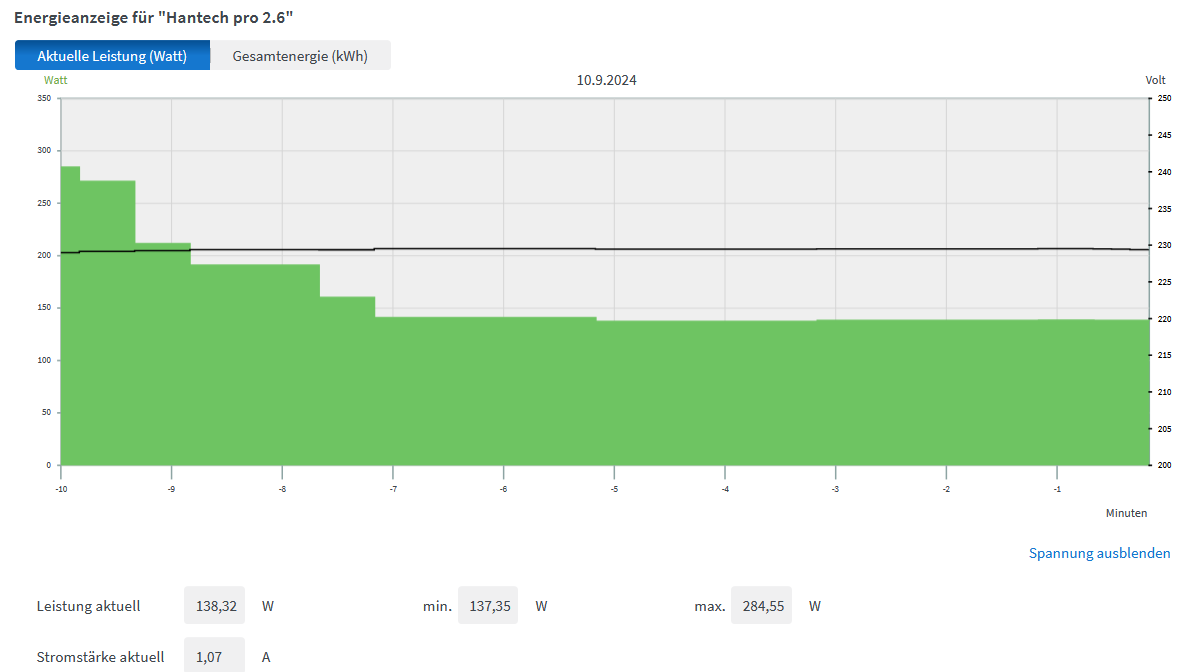Click the Volt axis label
The width and height of the screenshot is (1187, 672).
[x=1155, y=80]
